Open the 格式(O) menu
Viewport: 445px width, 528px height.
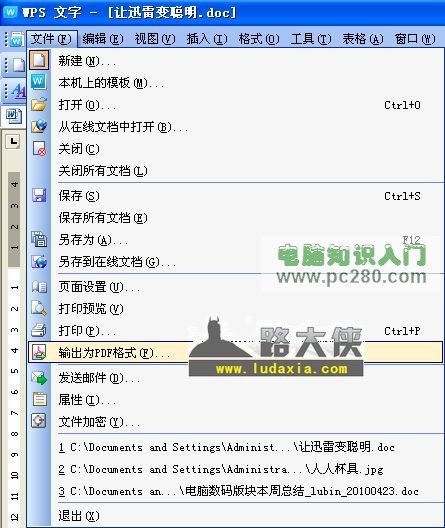259,39
